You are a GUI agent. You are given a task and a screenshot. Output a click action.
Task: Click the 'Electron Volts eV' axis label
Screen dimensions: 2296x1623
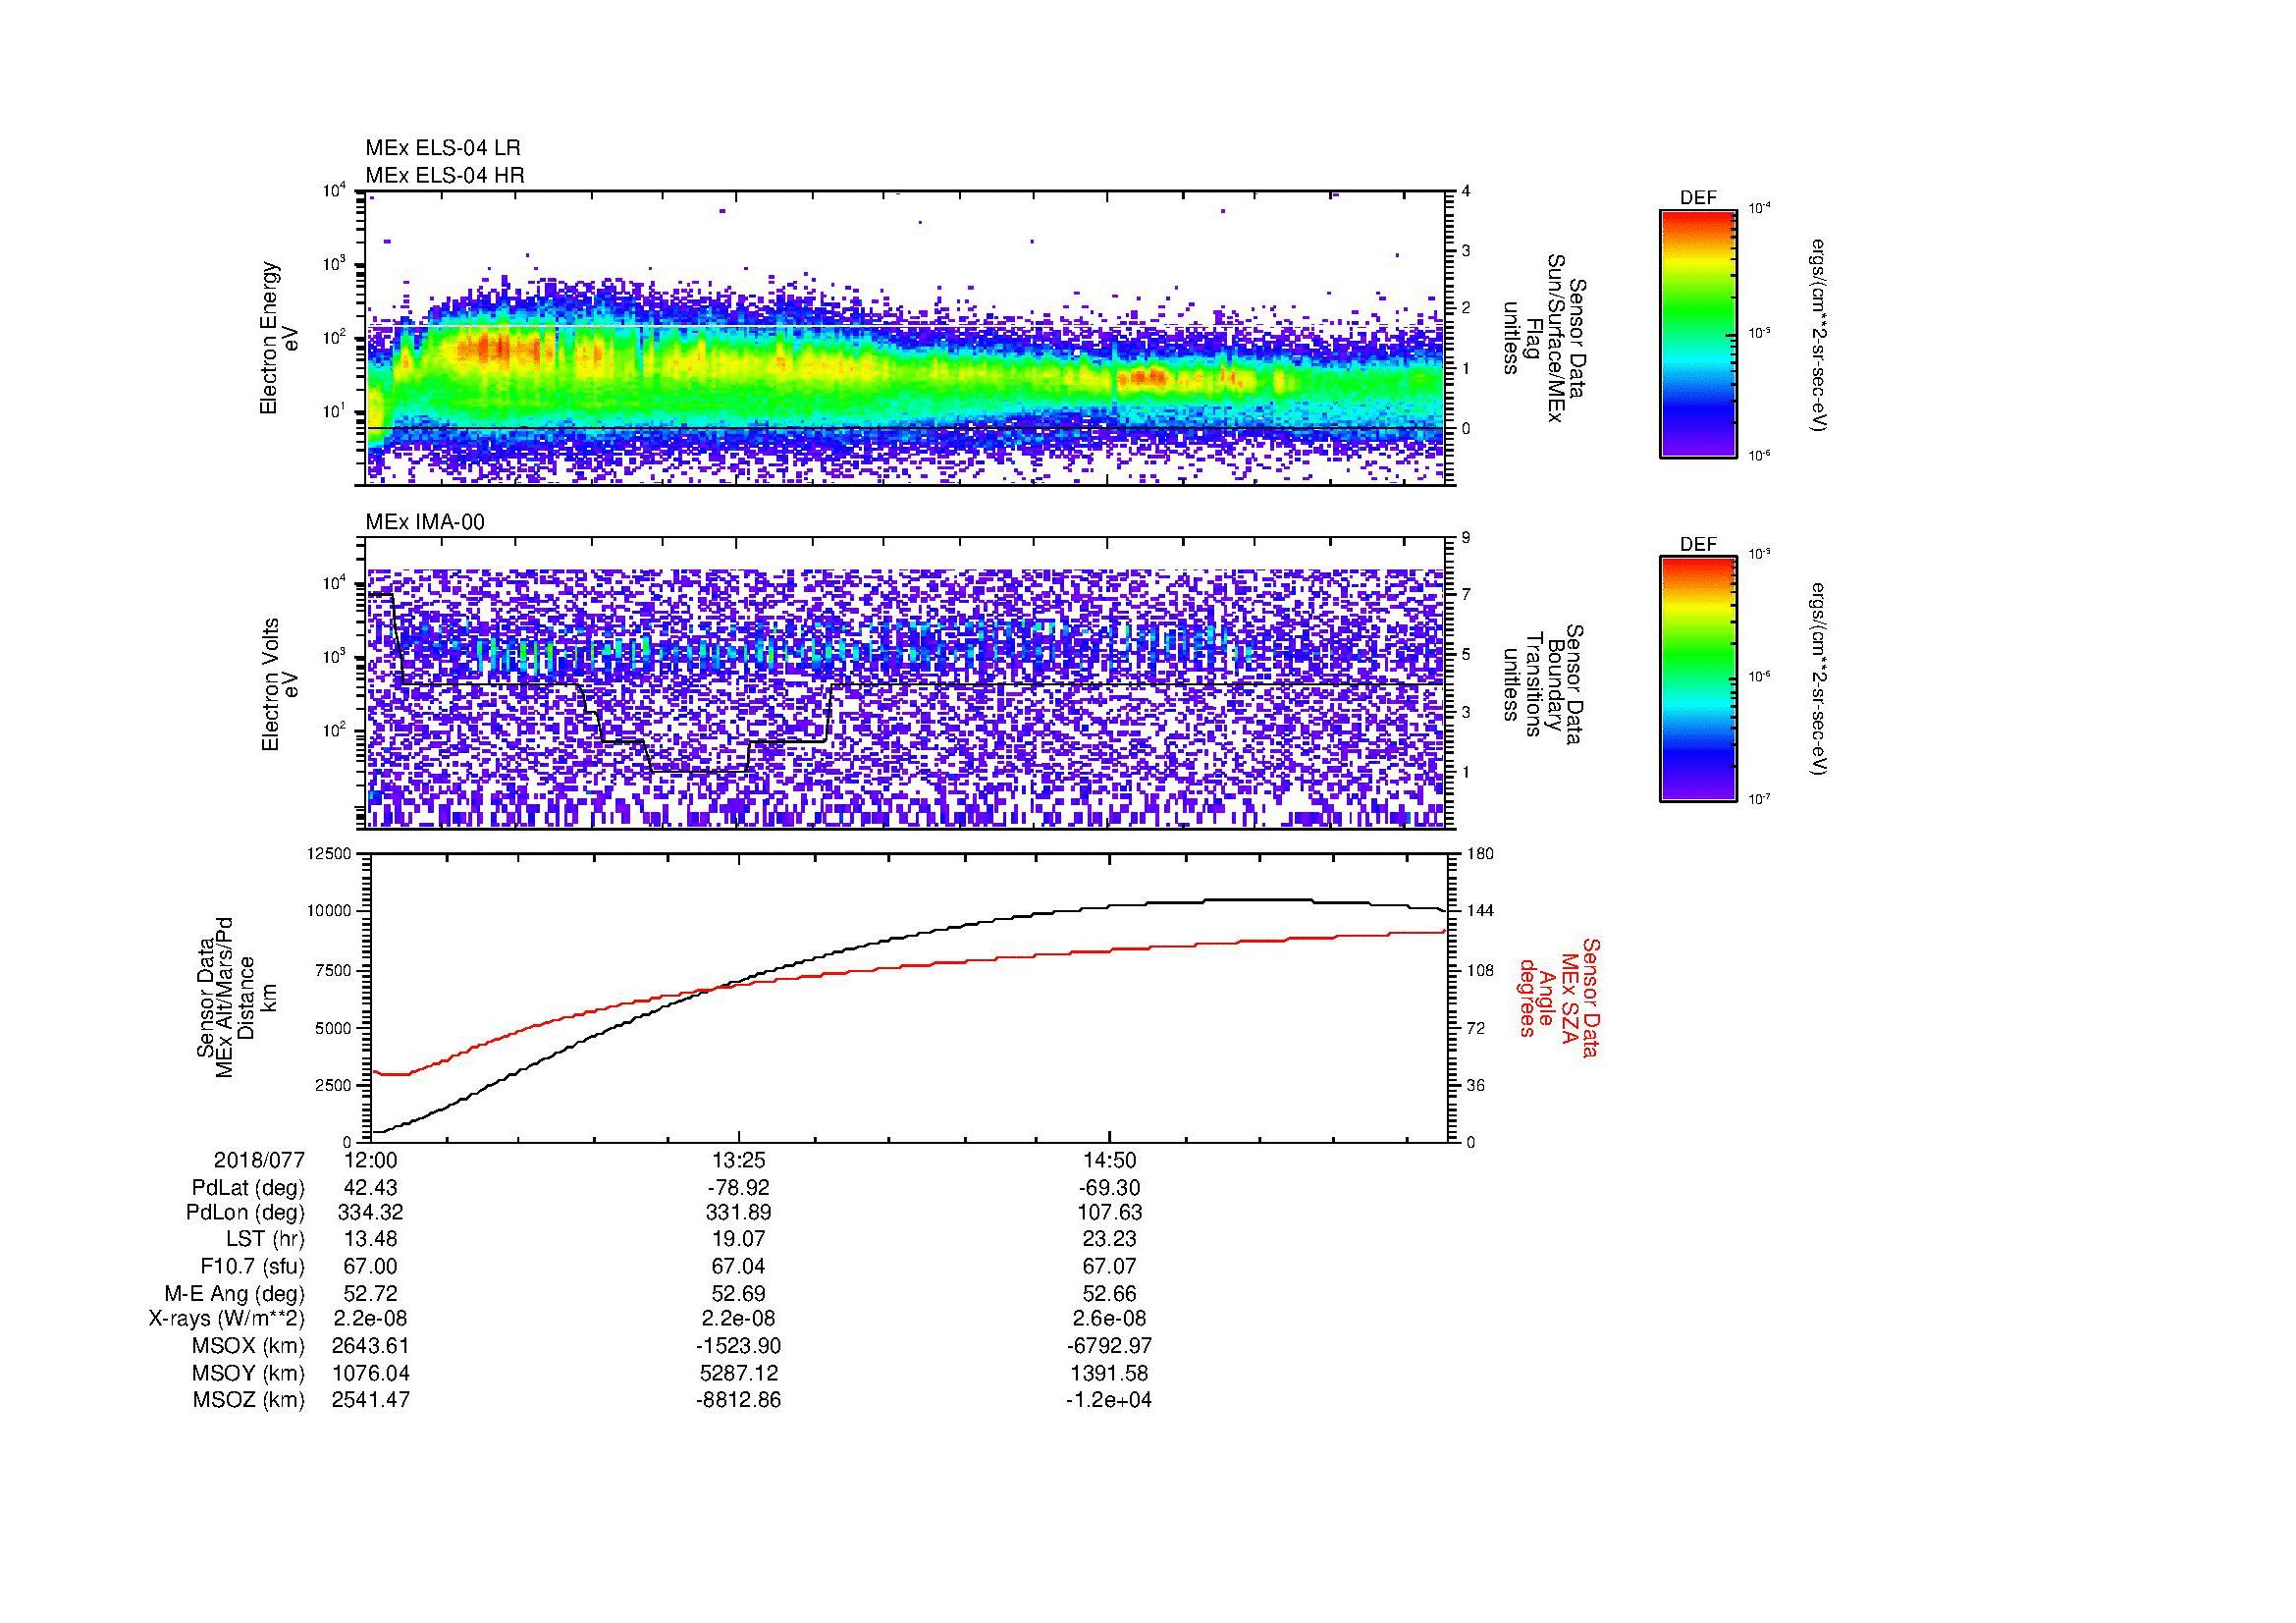pyautogui.click(x=279, y=684)
